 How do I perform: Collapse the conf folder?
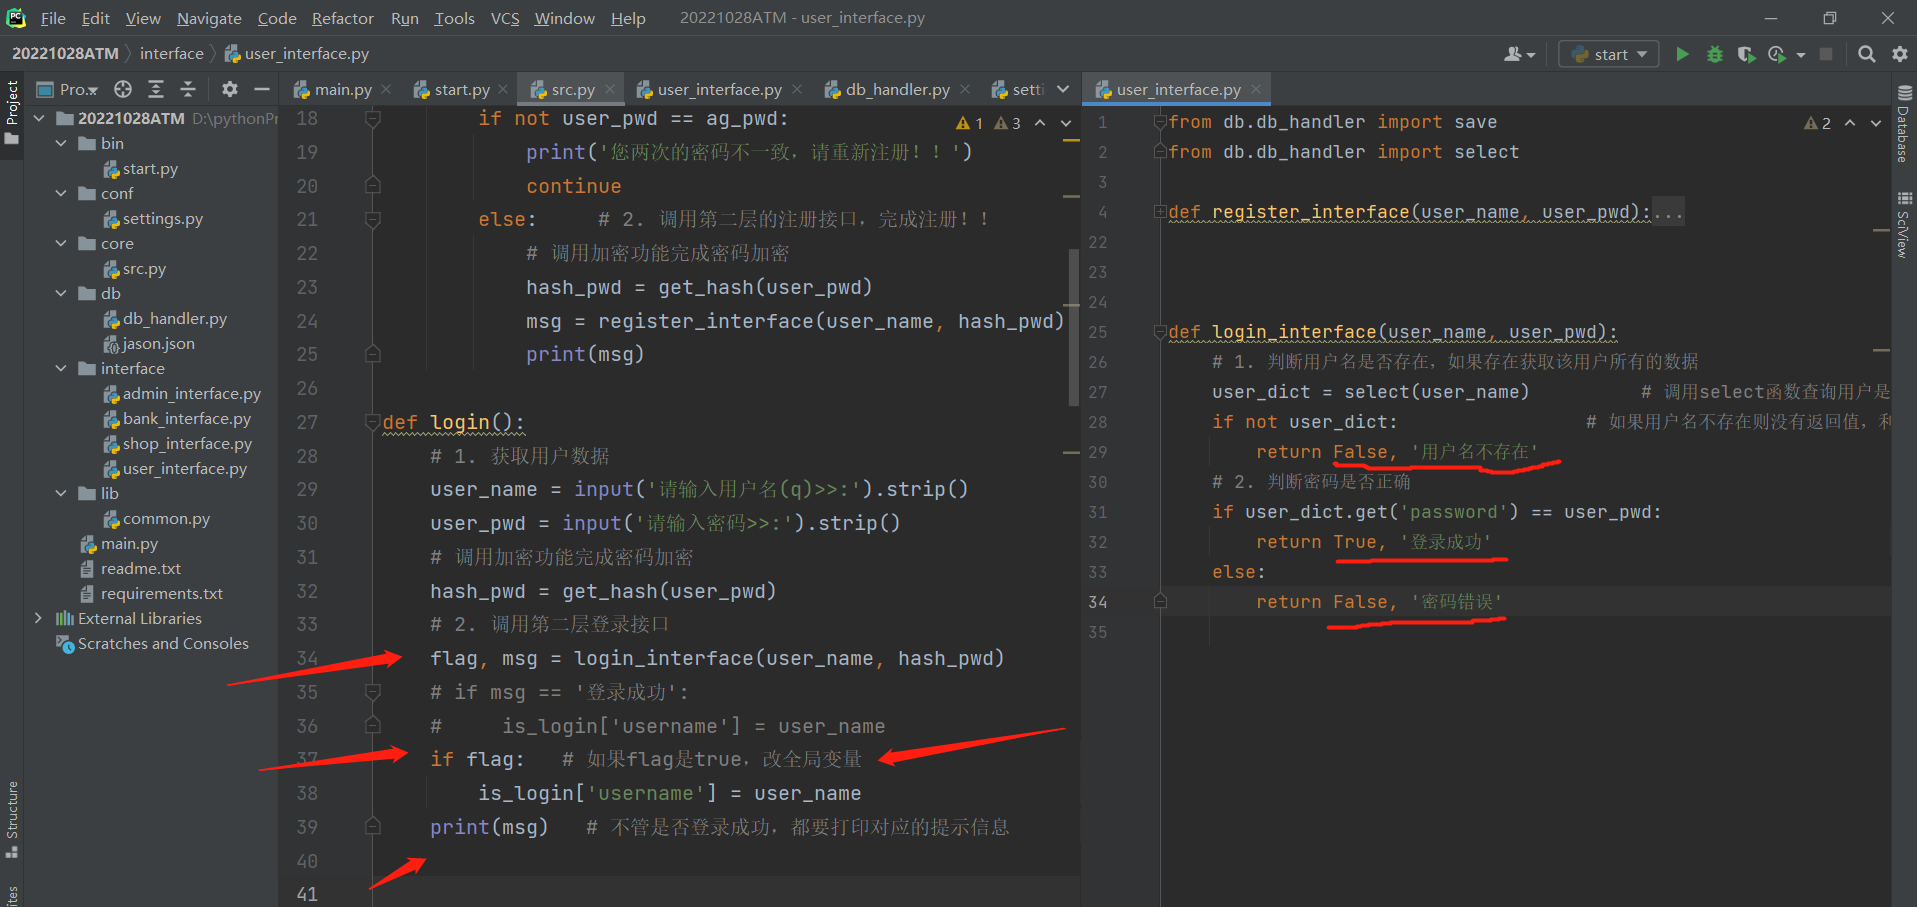pyautogui.click(x=62, y=193)
